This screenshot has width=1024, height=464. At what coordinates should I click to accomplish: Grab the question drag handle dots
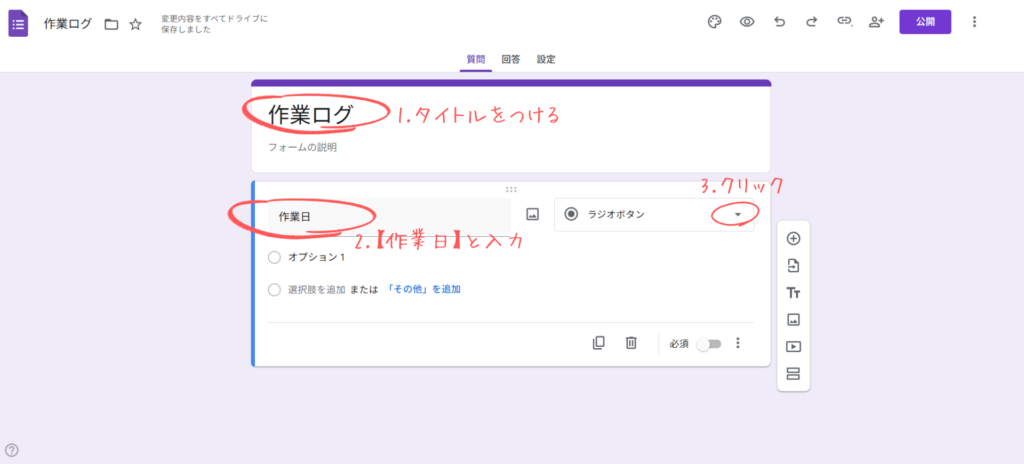click(x=511, y=190)
